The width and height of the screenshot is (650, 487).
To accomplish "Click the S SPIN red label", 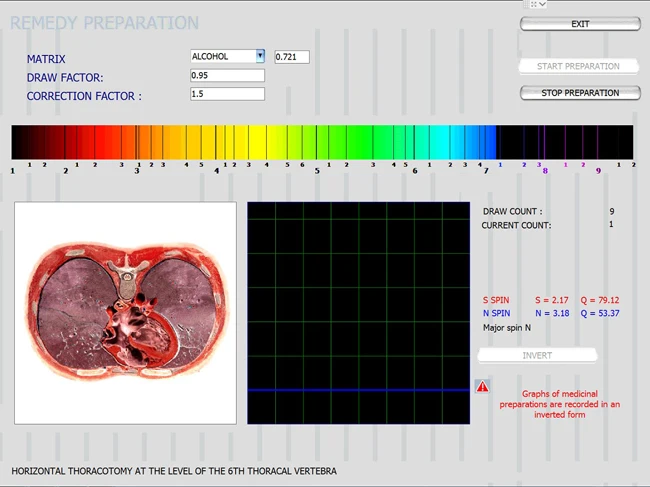I will click(x=497, y=299).
